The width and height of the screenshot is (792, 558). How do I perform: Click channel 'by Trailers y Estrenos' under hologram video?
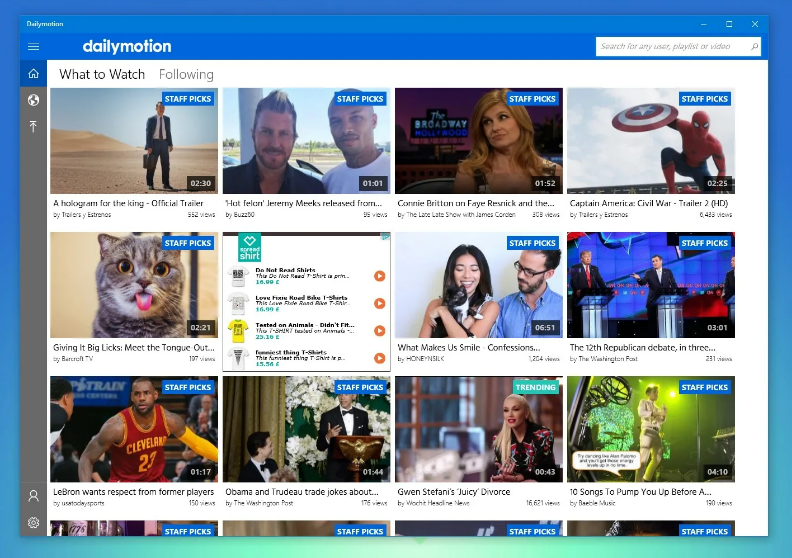pos(82,215)
